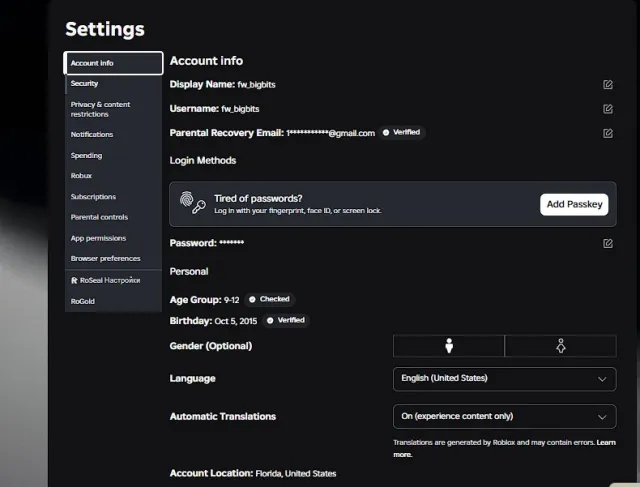The width and height of the screenshot is (640, 487).
Task: Select the male gender icon
Action: pyautogui.click(x=449, y=346)
